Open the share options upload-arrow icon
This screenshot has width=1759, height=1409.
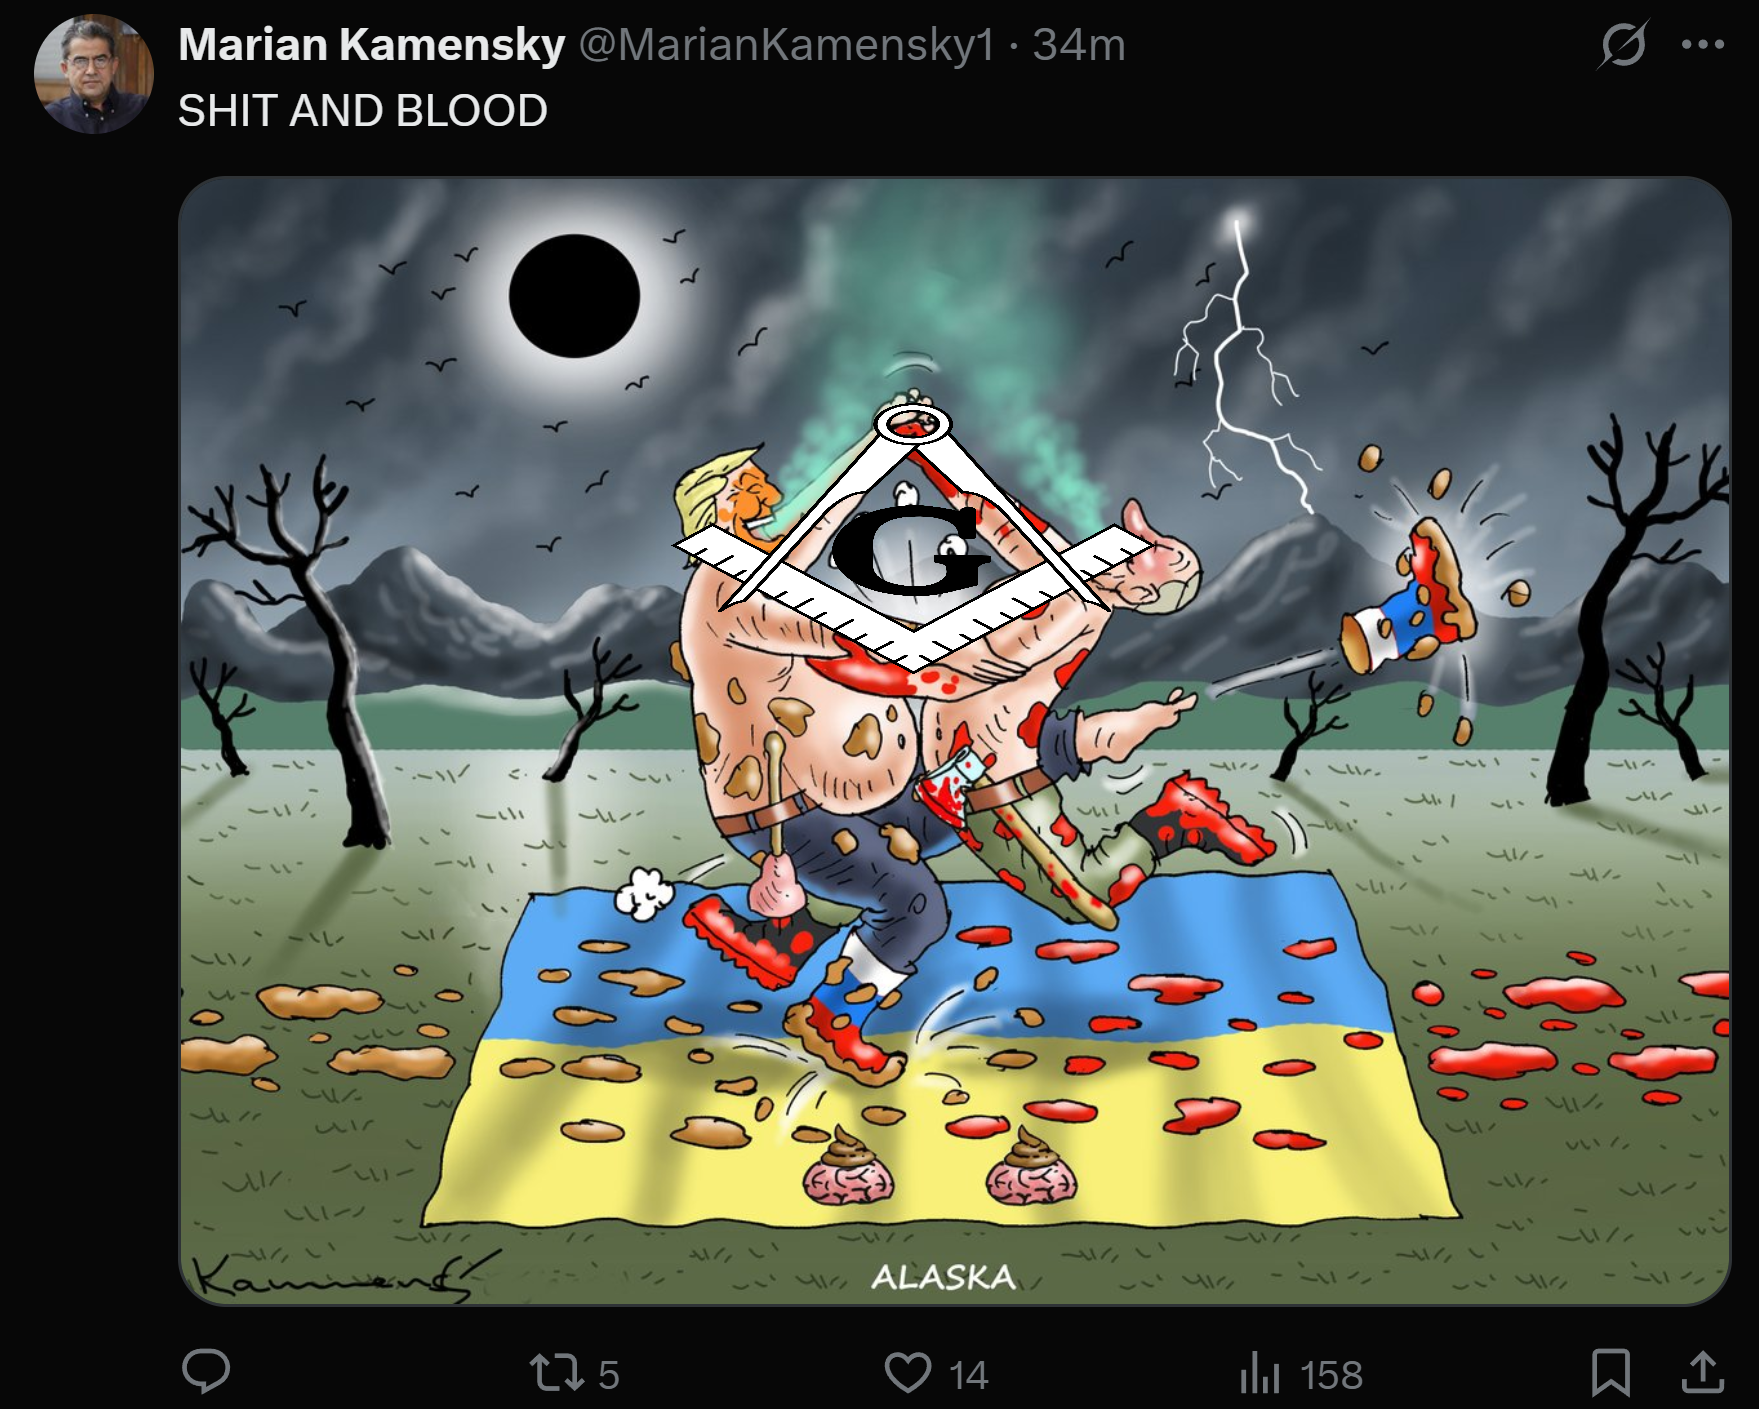(x=1702, y=1372)
